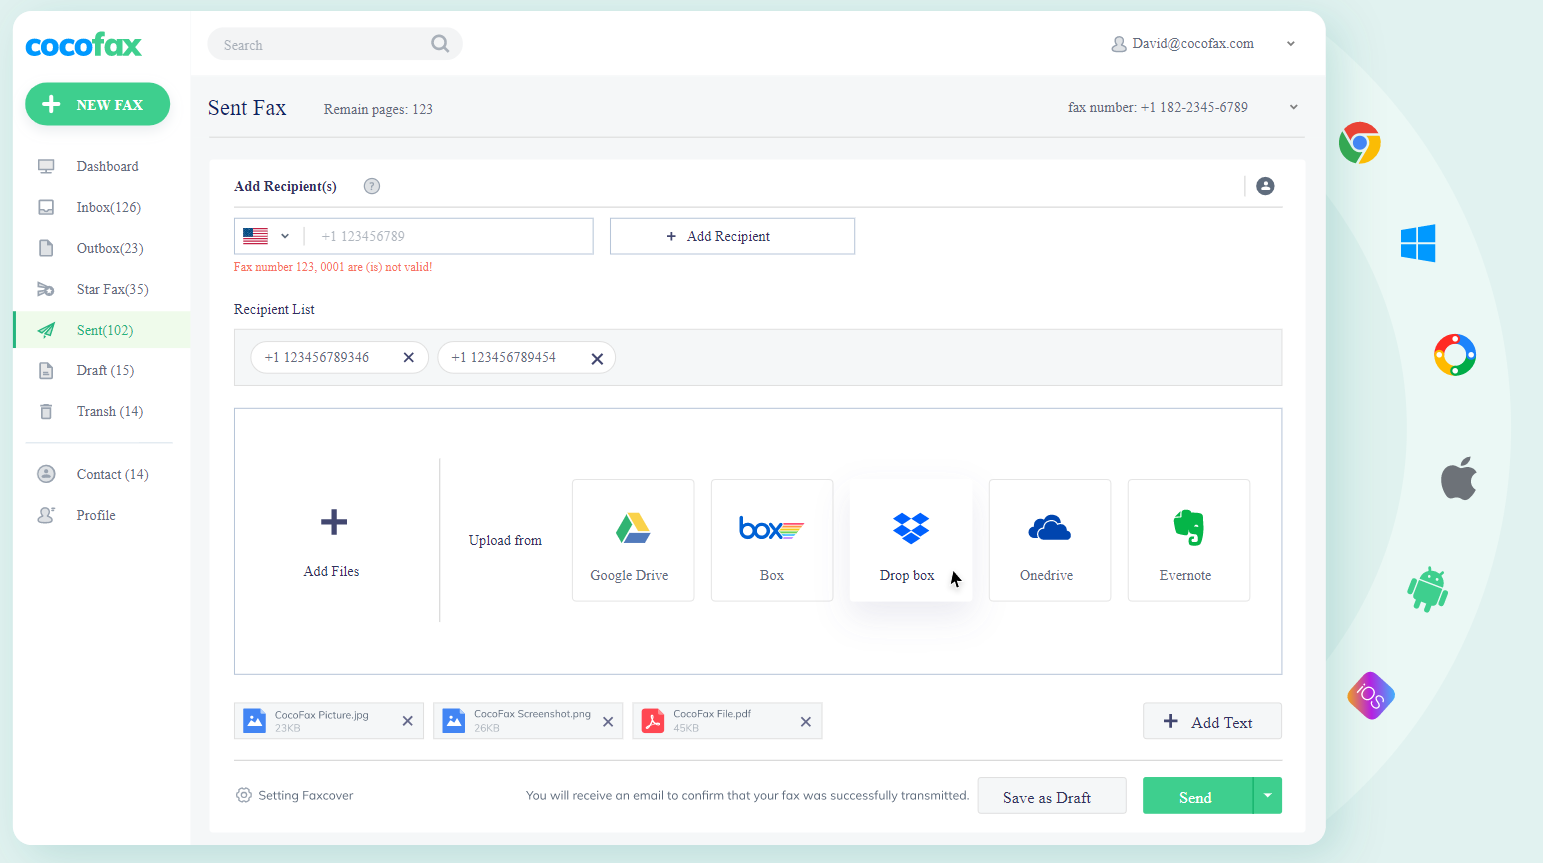Import a file from Evernote
Viewport: 1543px width, 863px height.
[x=1188, y=540]
